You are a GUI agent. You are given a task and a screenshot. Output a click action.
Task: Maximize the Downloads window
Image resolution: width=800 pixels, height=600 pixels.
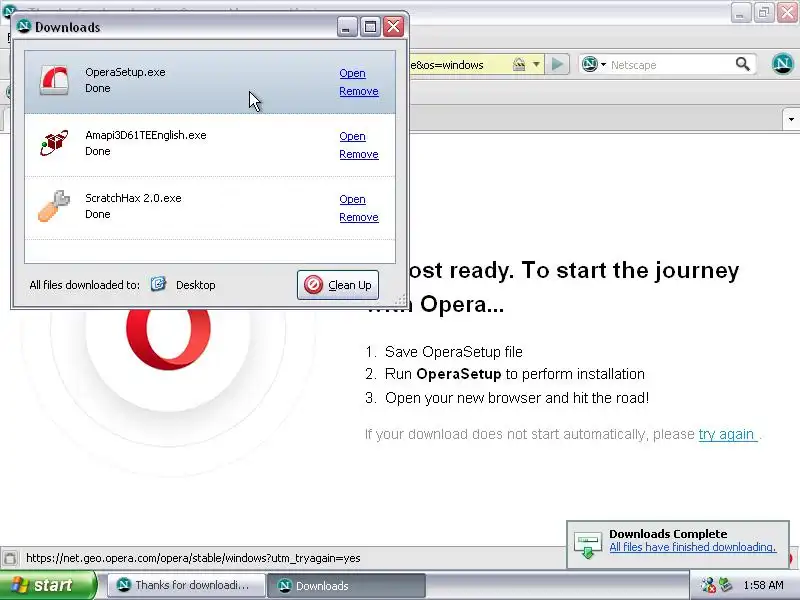click(x=370, y=27)
